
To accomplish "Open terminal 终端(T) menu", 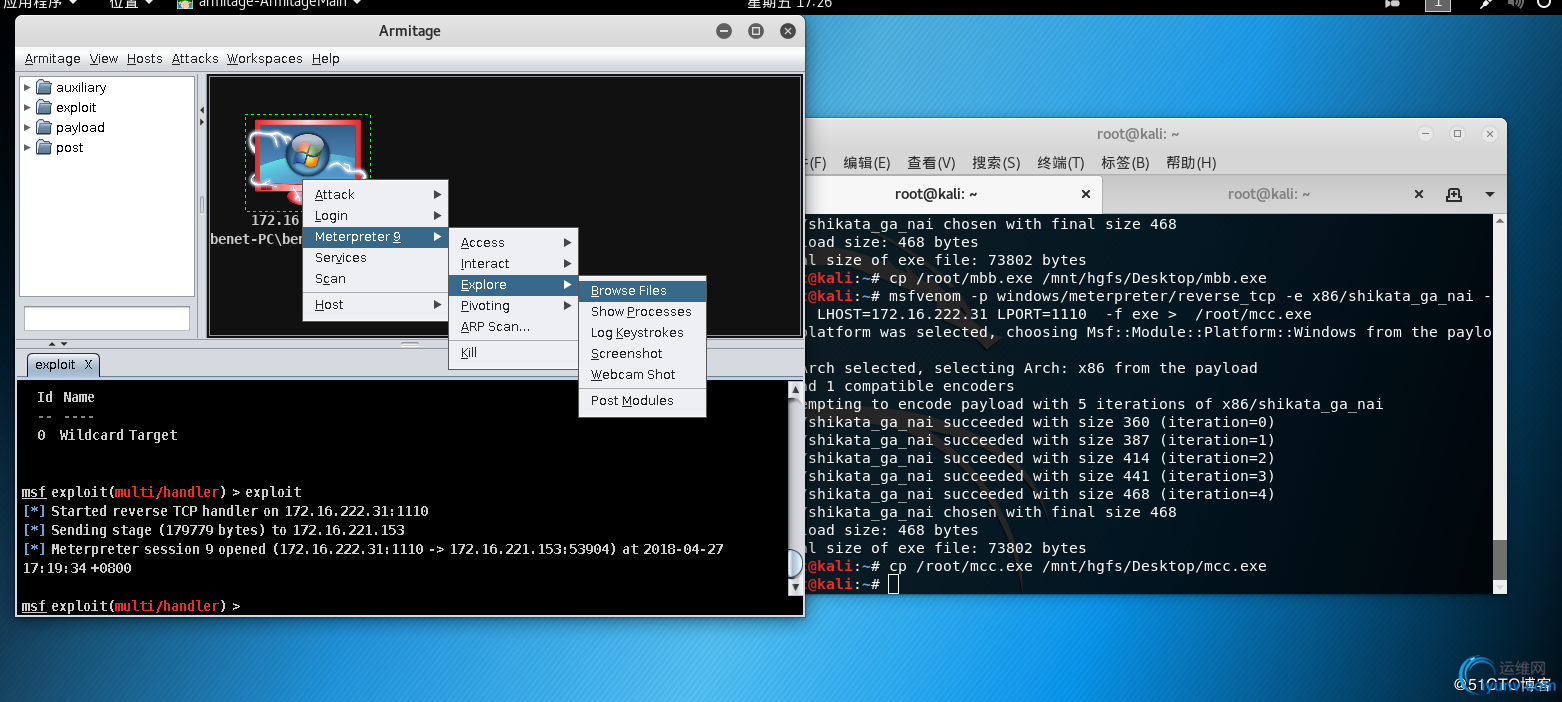I will click(x=1061, y=162).
